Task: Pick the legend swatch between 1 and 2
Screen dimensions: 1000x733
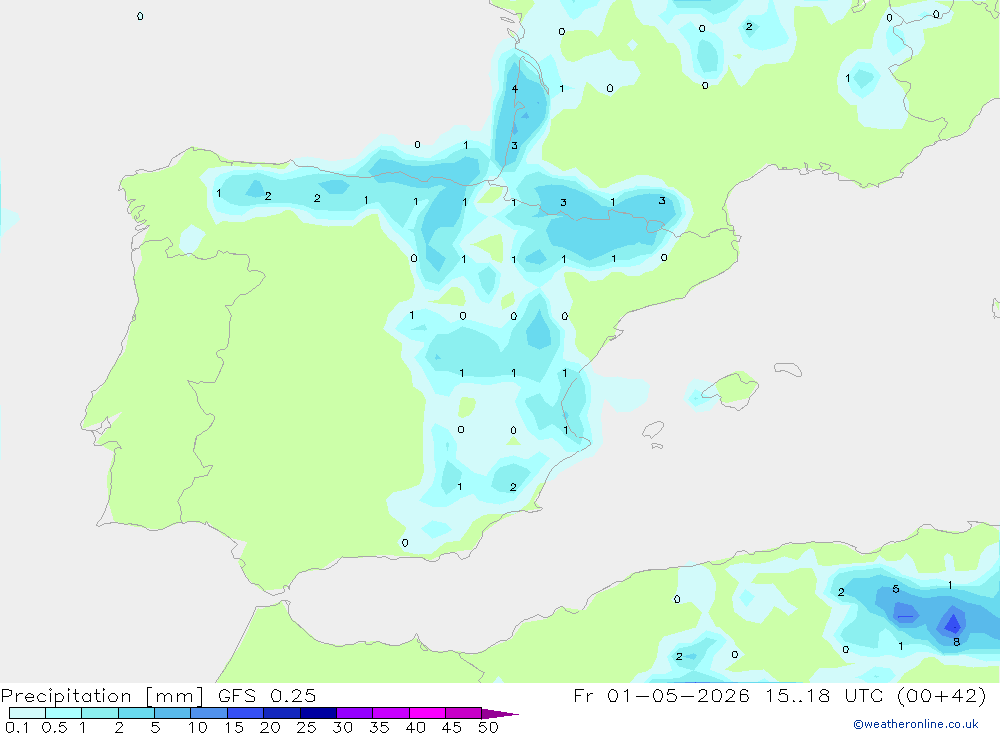Action: [99, 713]
